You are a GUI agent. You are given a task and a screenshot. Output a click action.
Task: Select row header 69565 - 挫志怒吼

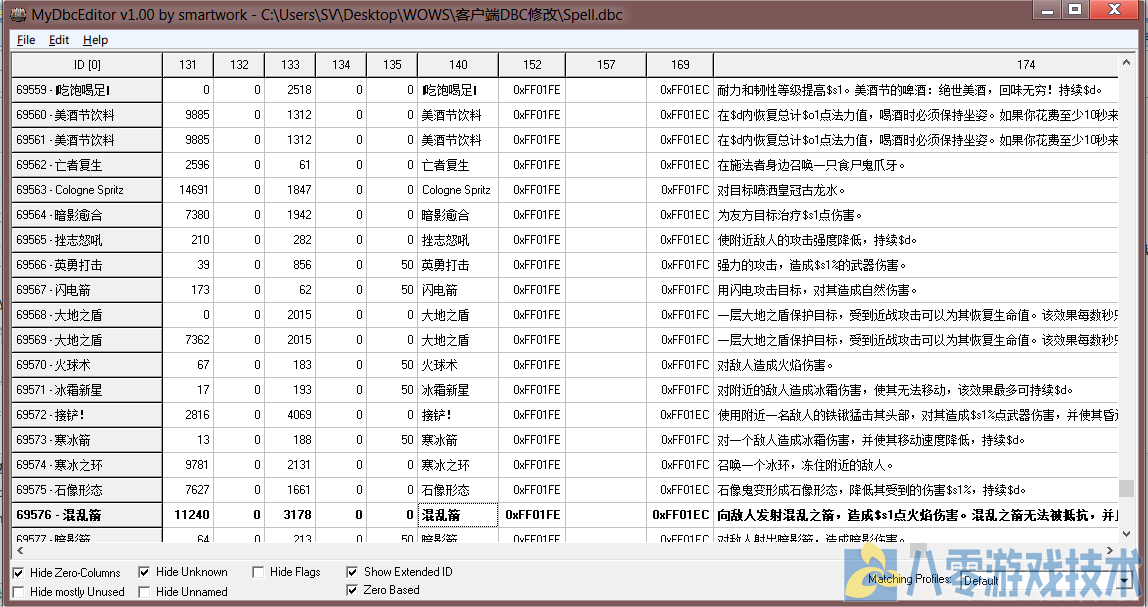[x=86, y=239]
